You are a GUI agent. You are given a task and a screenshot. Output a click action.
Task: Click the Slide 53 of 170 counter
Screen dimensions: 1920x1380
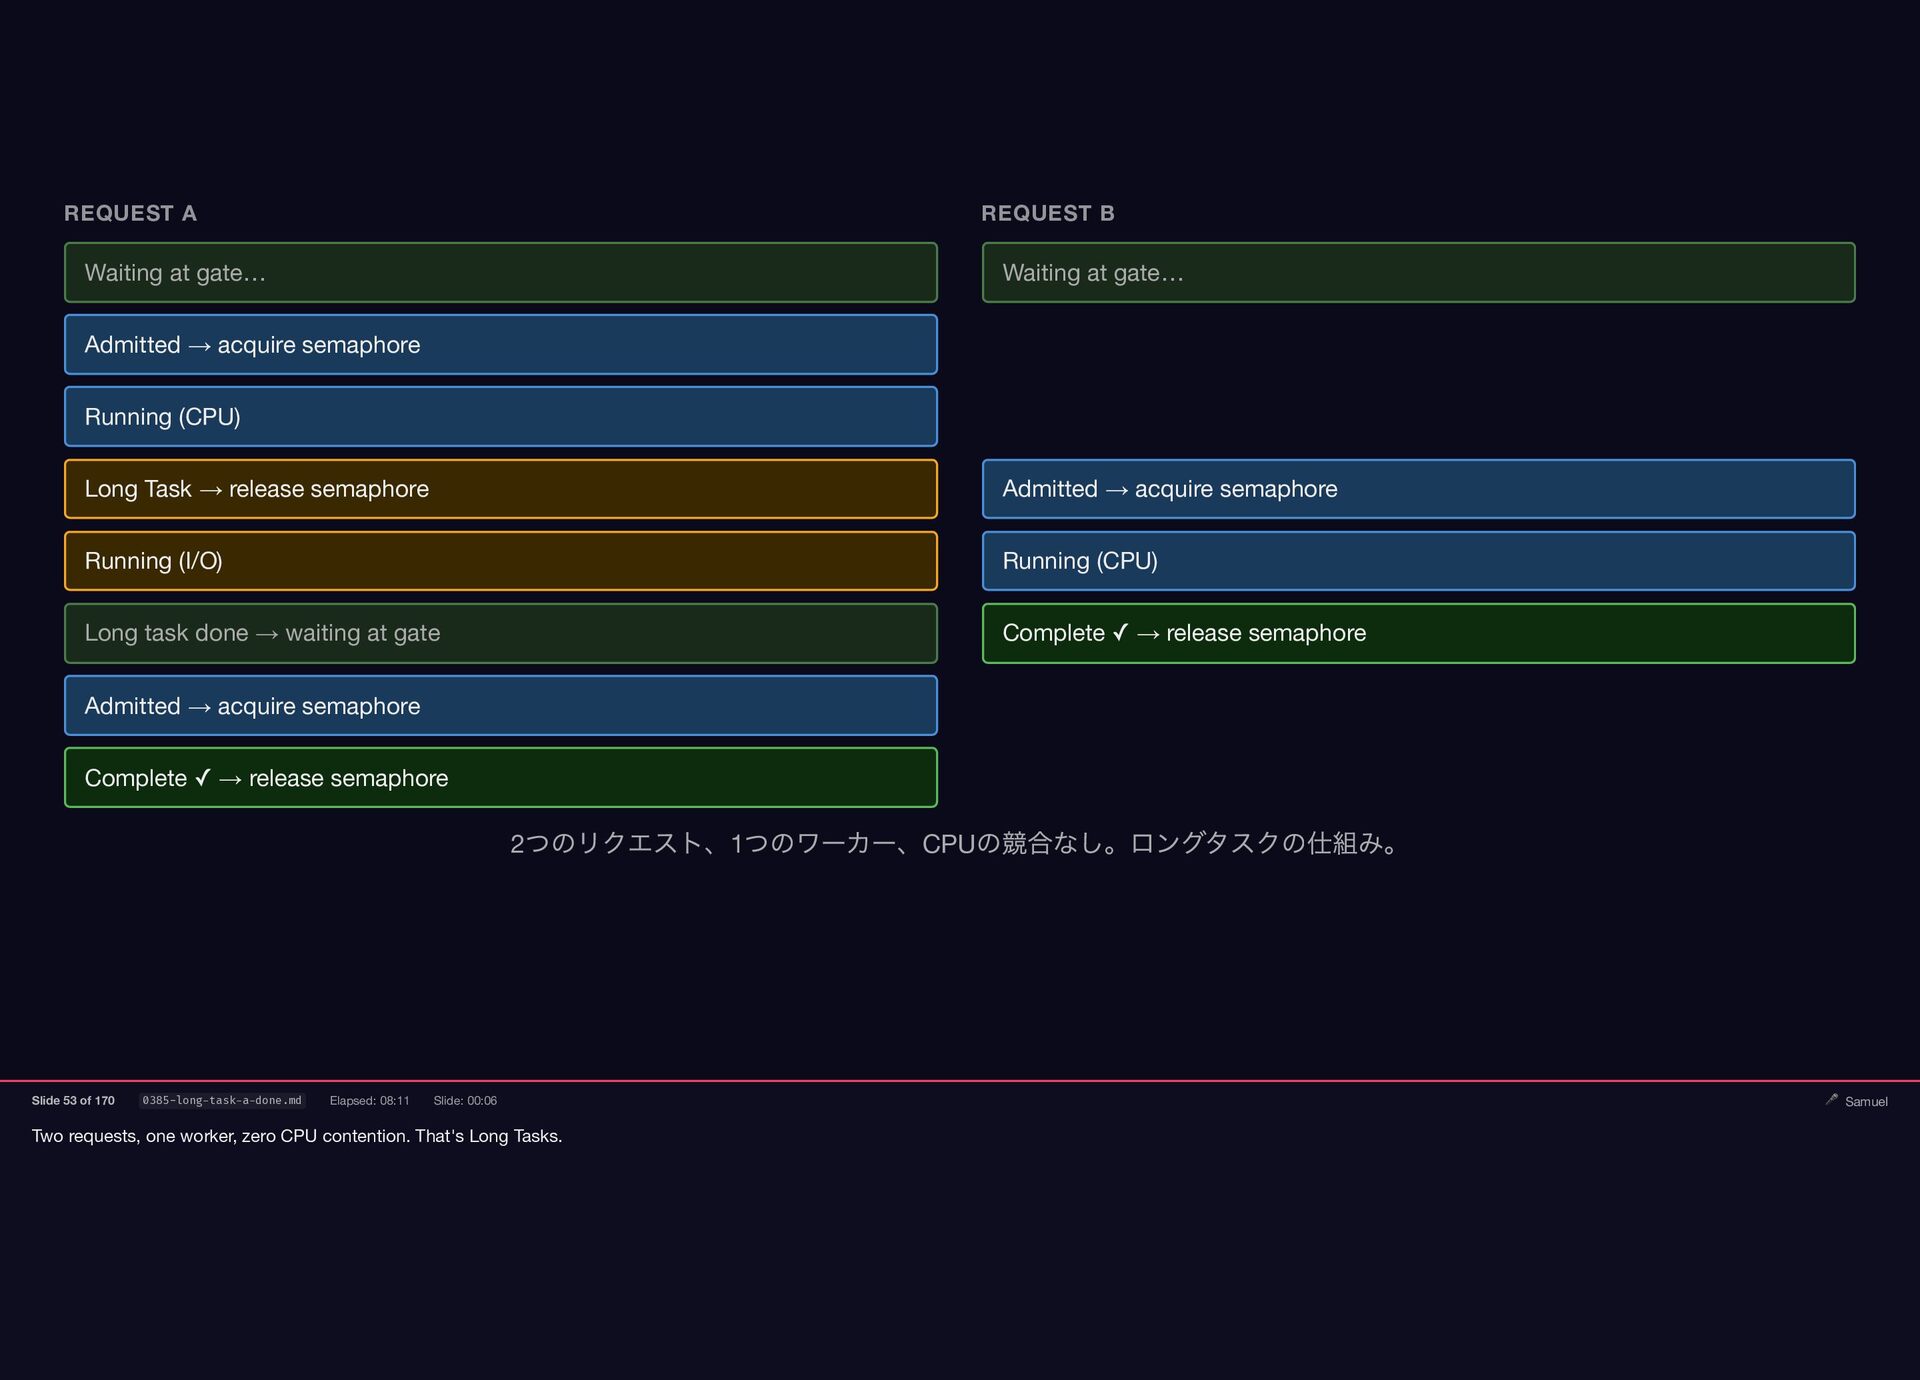pos(73,1100)
